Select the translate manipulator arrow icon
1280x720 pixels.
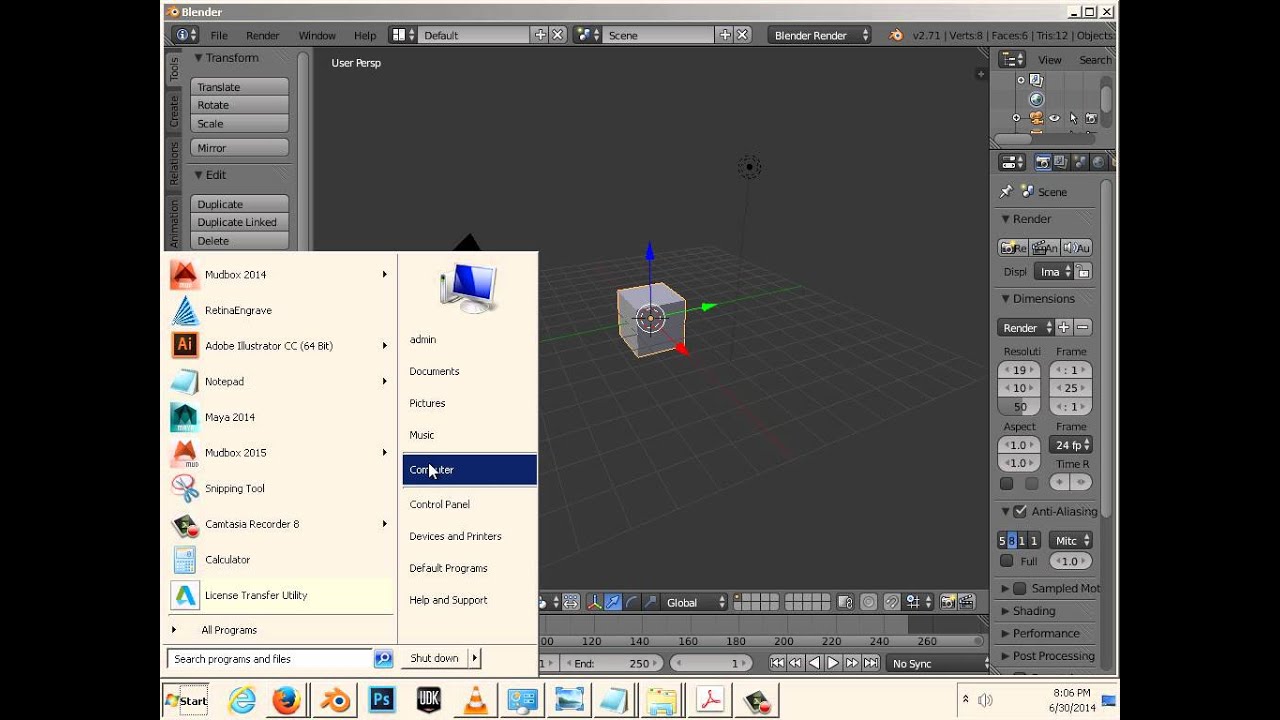[613, 602]
